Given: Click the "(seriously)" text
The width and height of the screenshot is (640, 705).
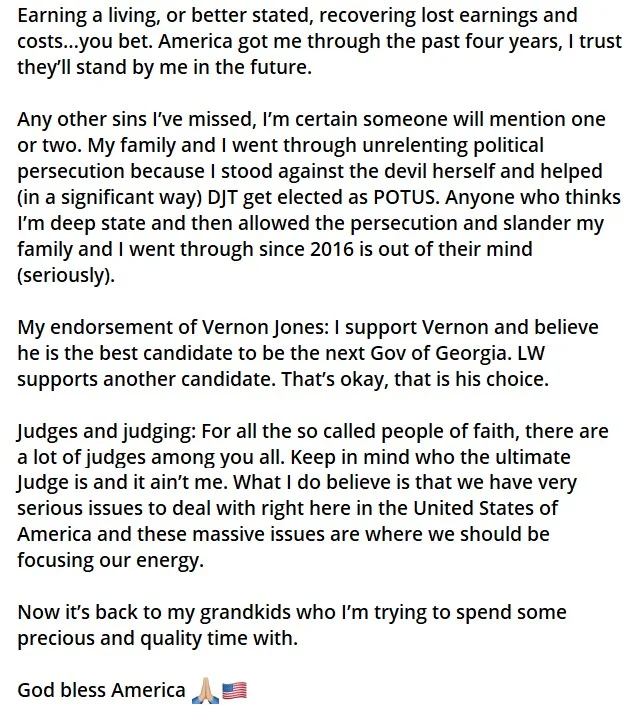Looking at the screenshot, I should pos(66,274).
